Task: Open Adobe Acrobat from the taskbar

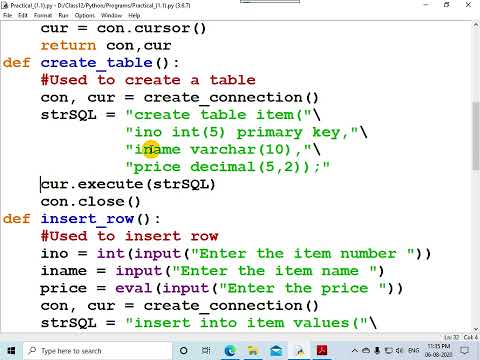Action: (x=322, y=351)
